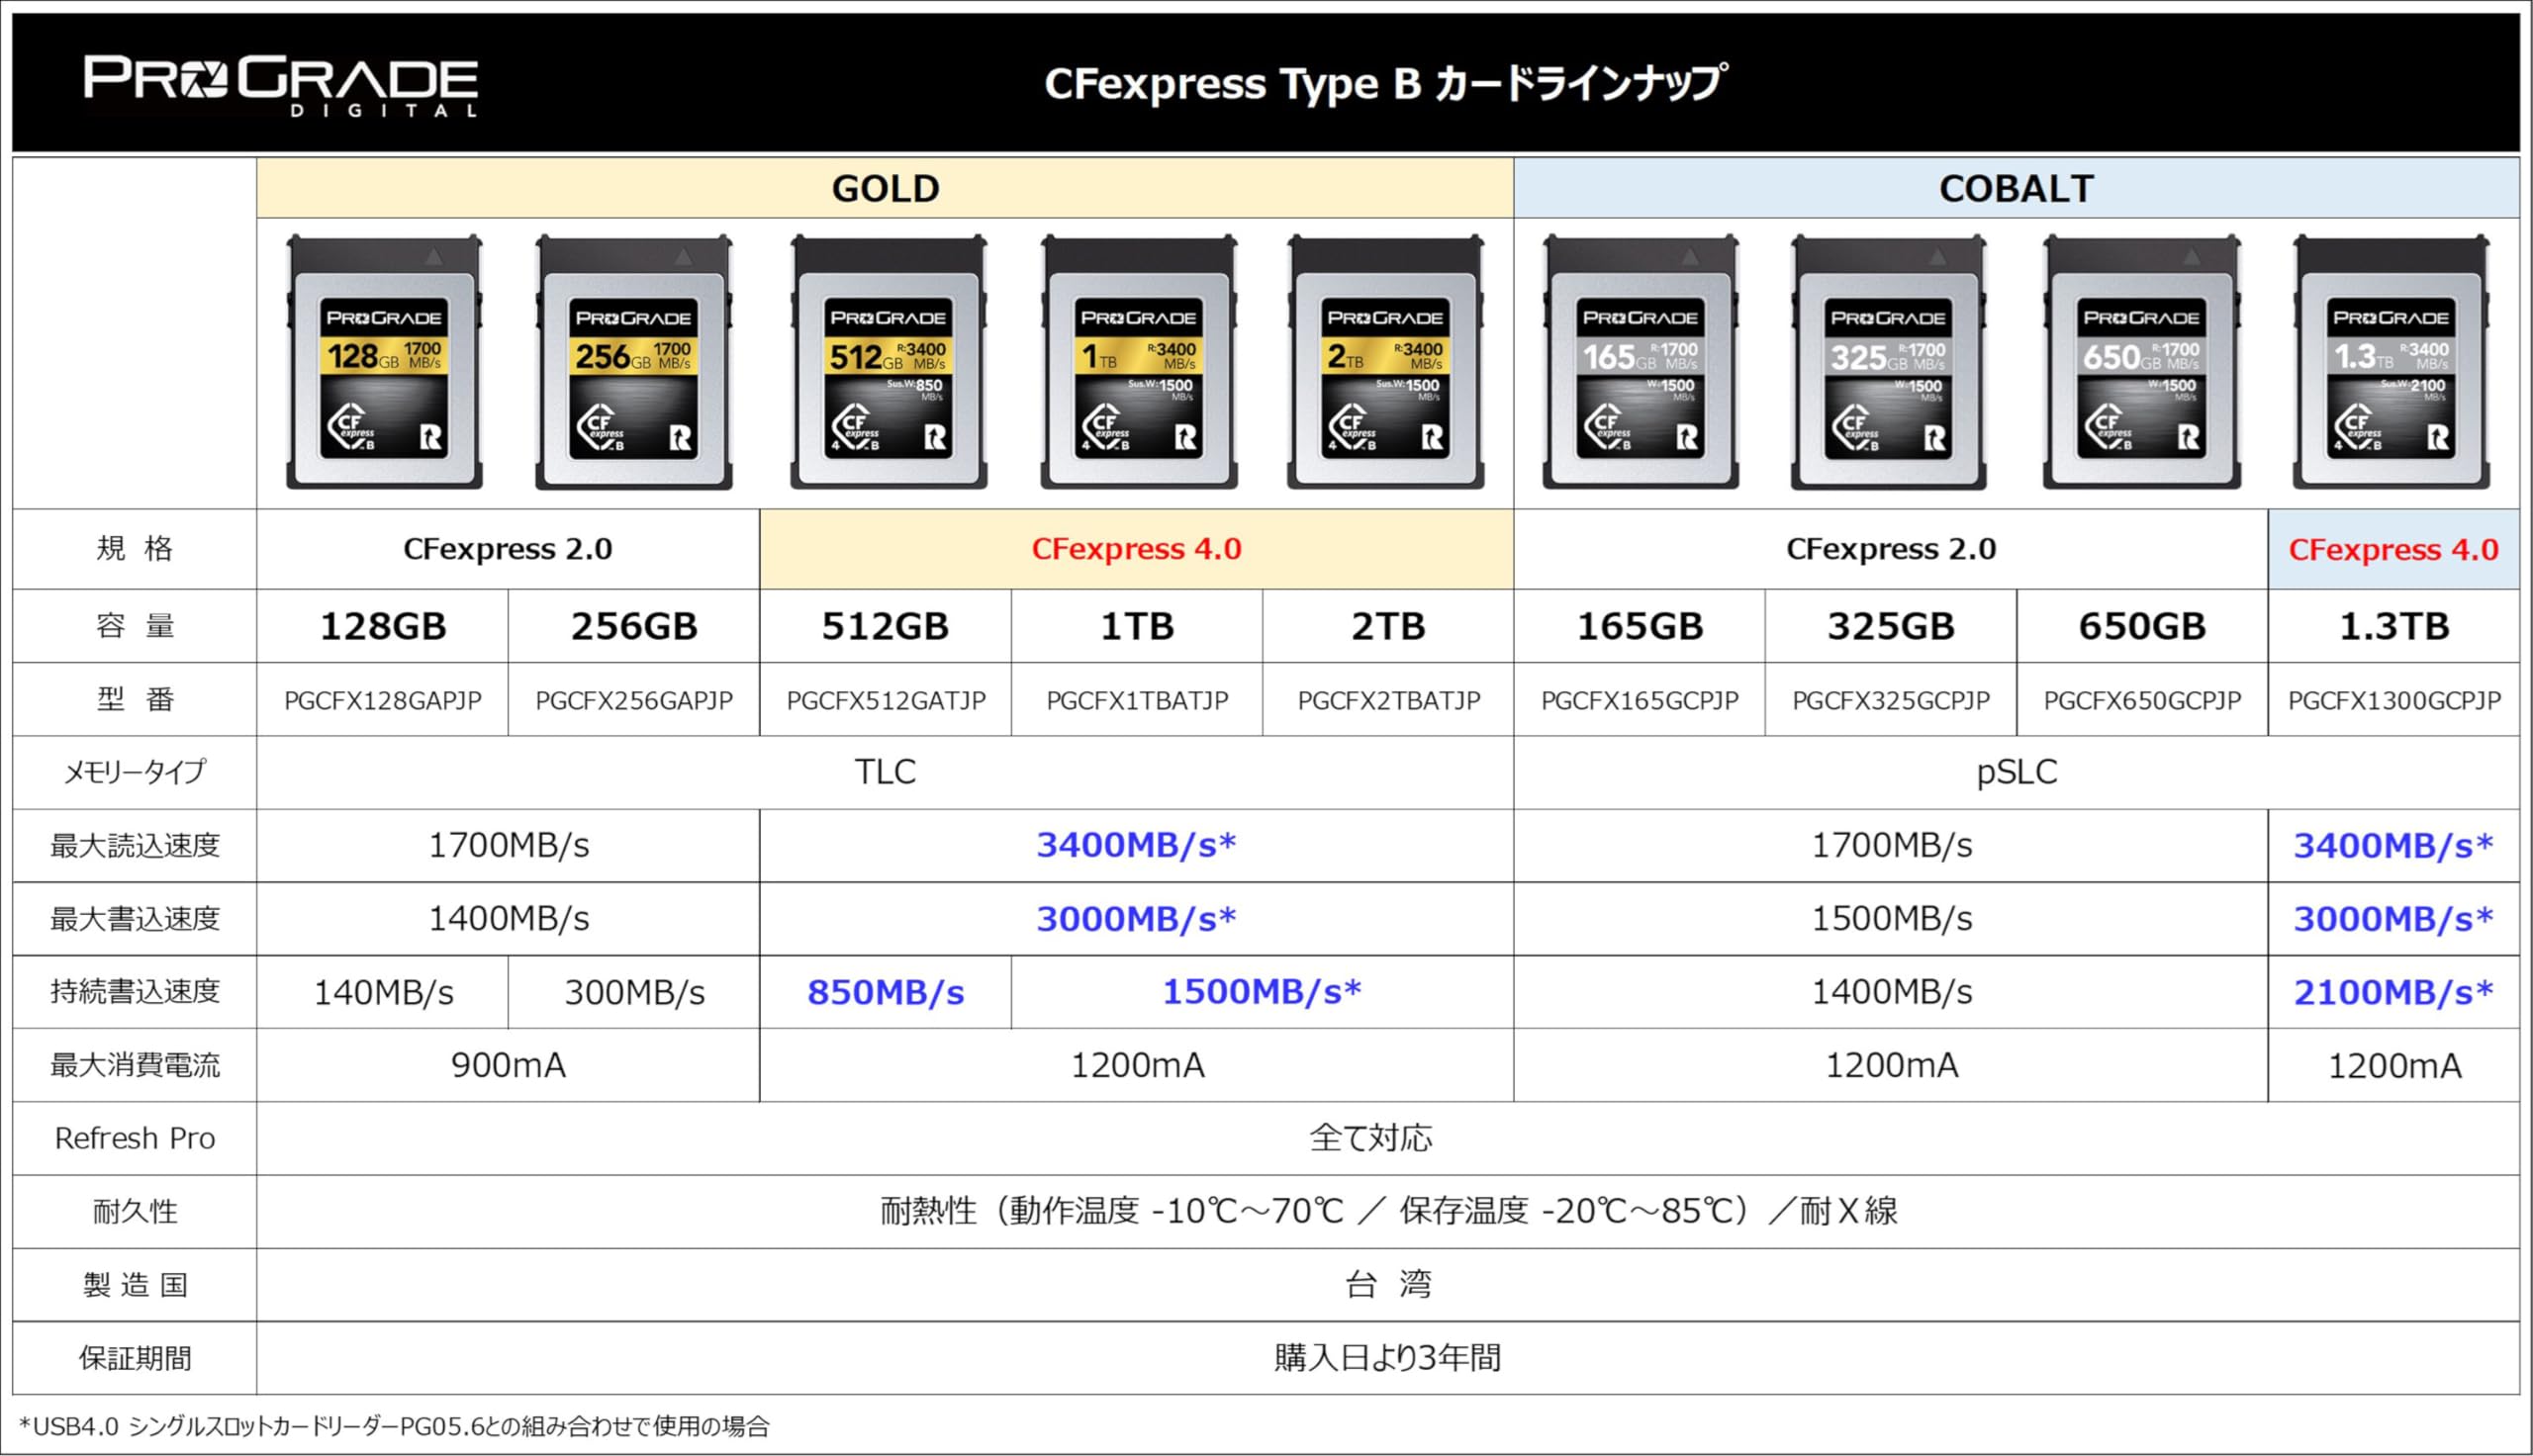Click the 容量 row label

(x=135, y=626)
